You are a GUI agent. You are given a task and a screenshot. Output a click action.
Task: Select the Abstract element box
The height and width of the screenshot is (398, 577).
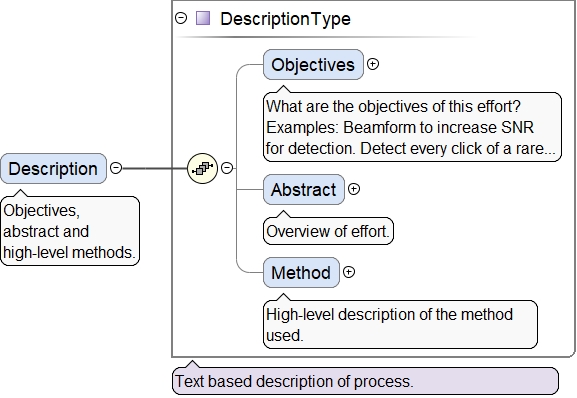304,189
